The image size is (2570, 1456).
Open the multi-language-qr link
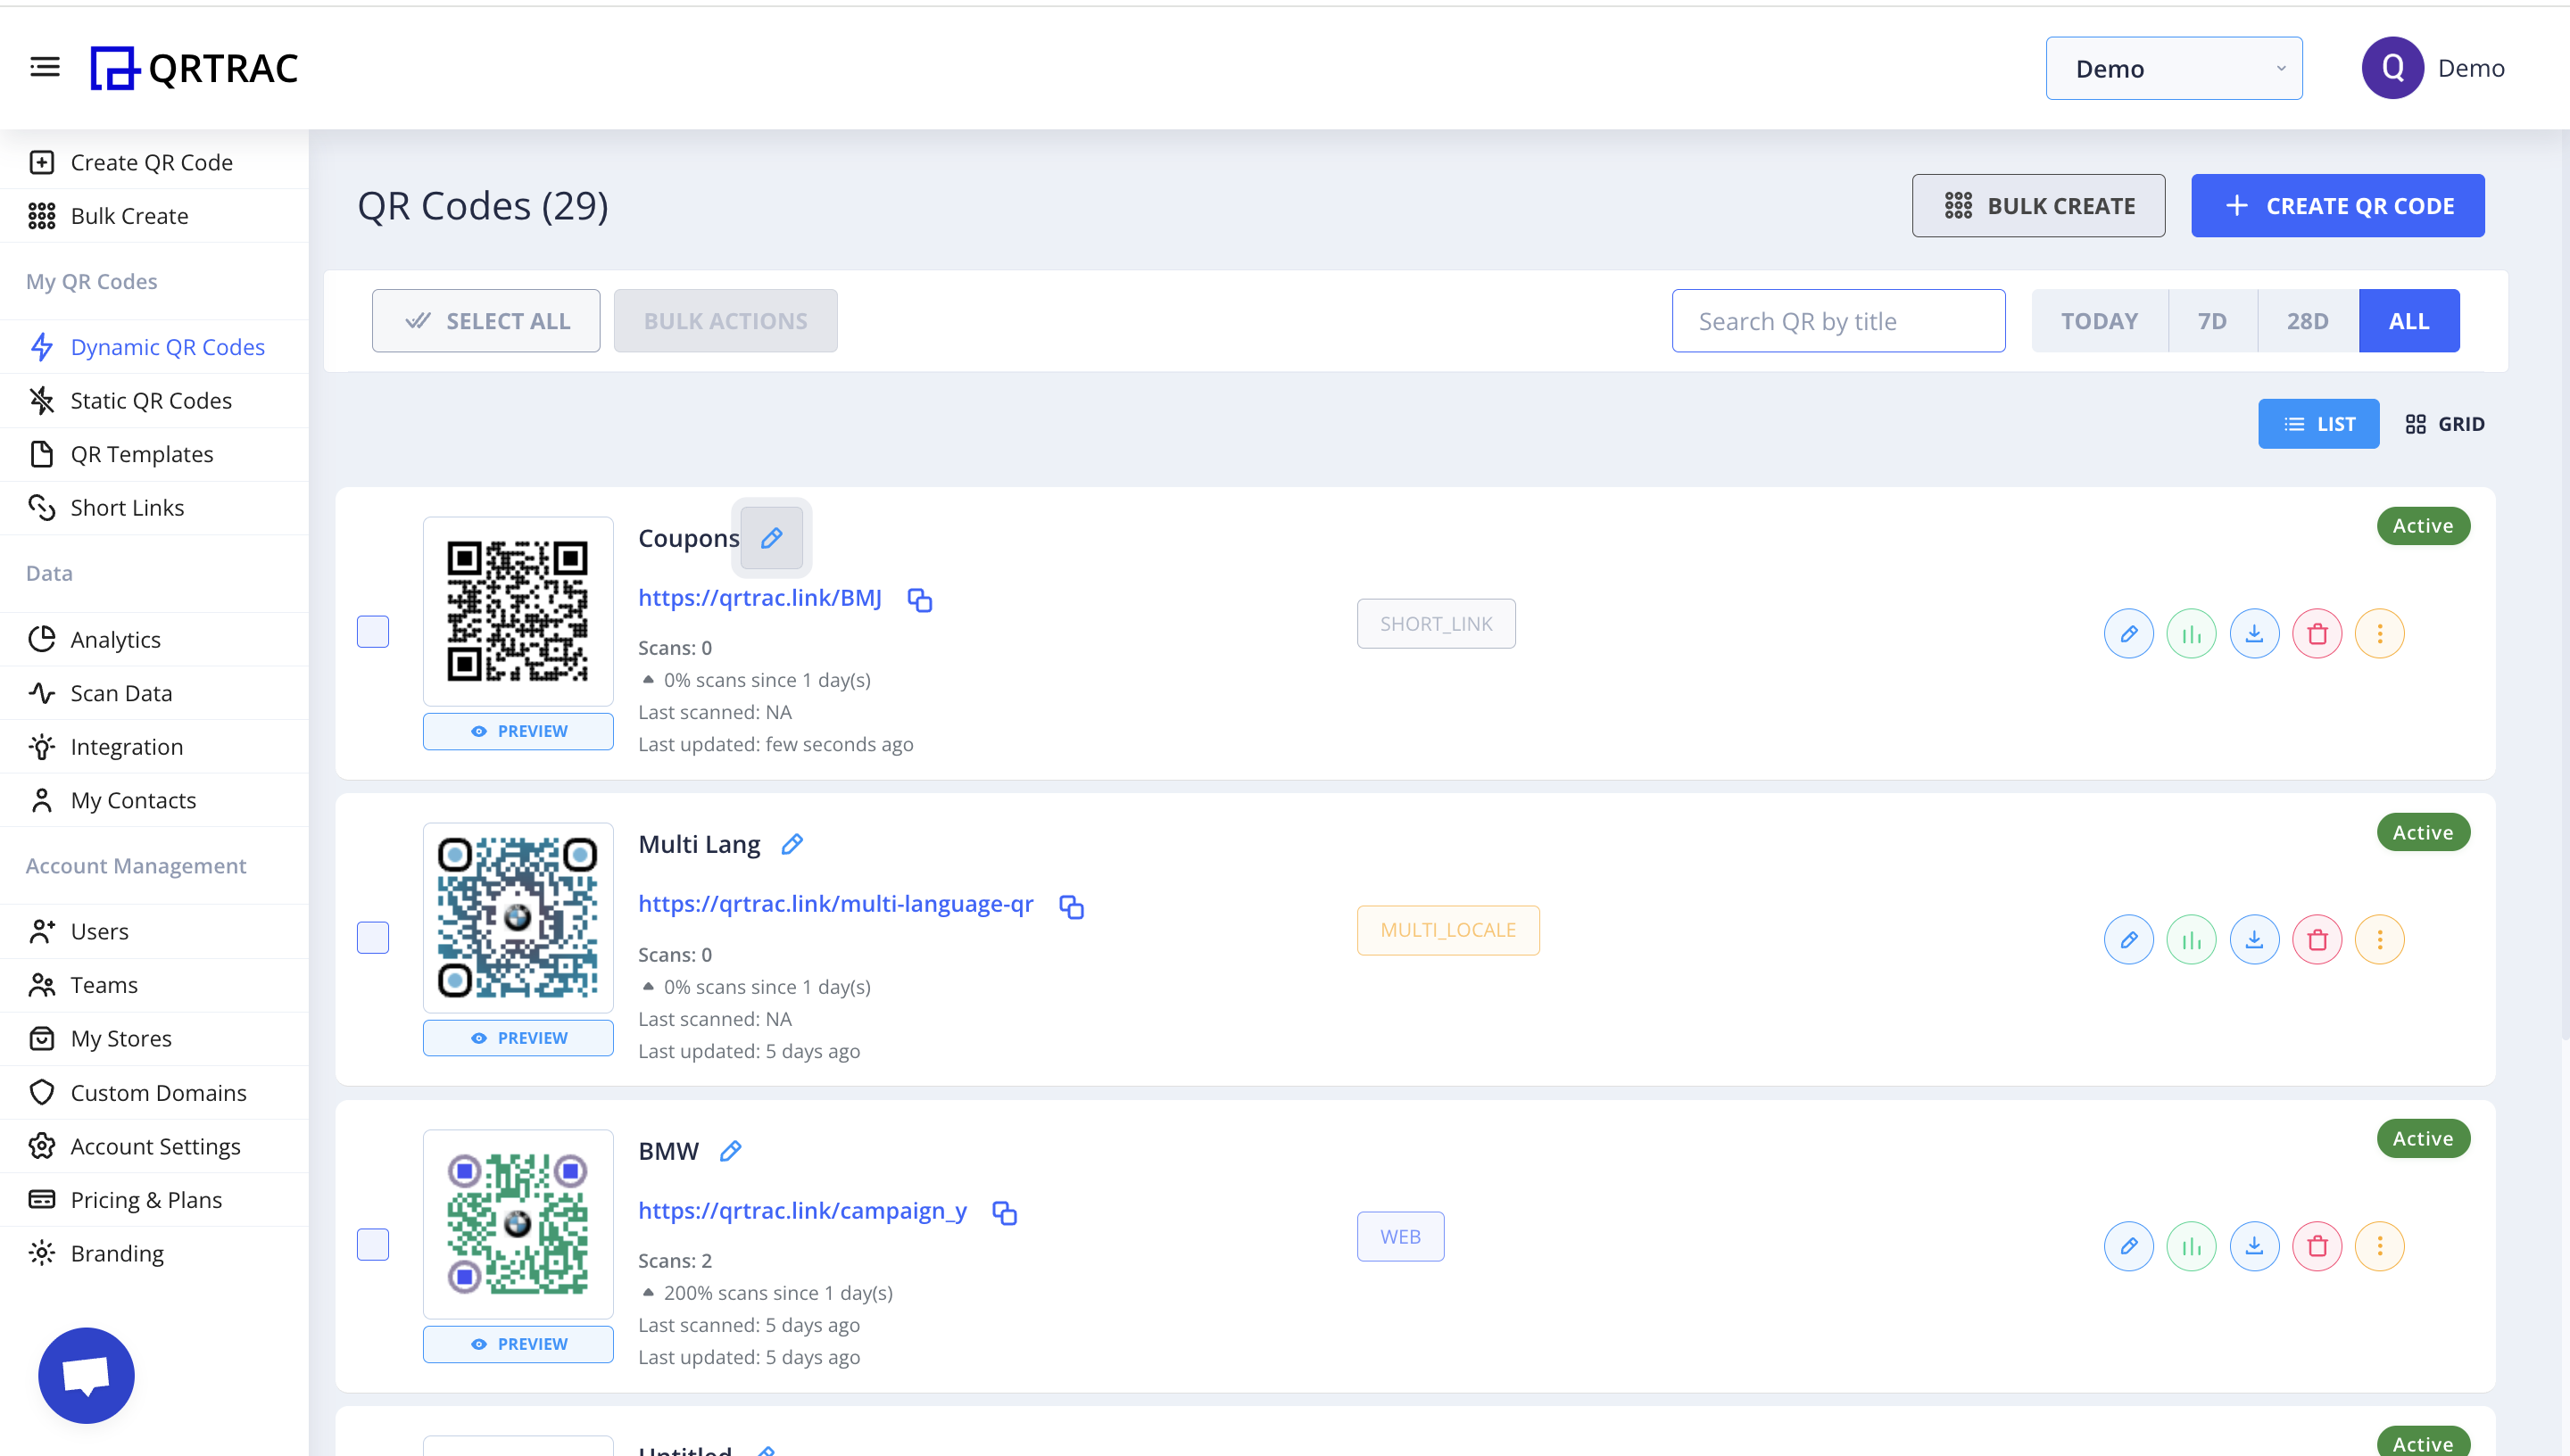(835, 904)
